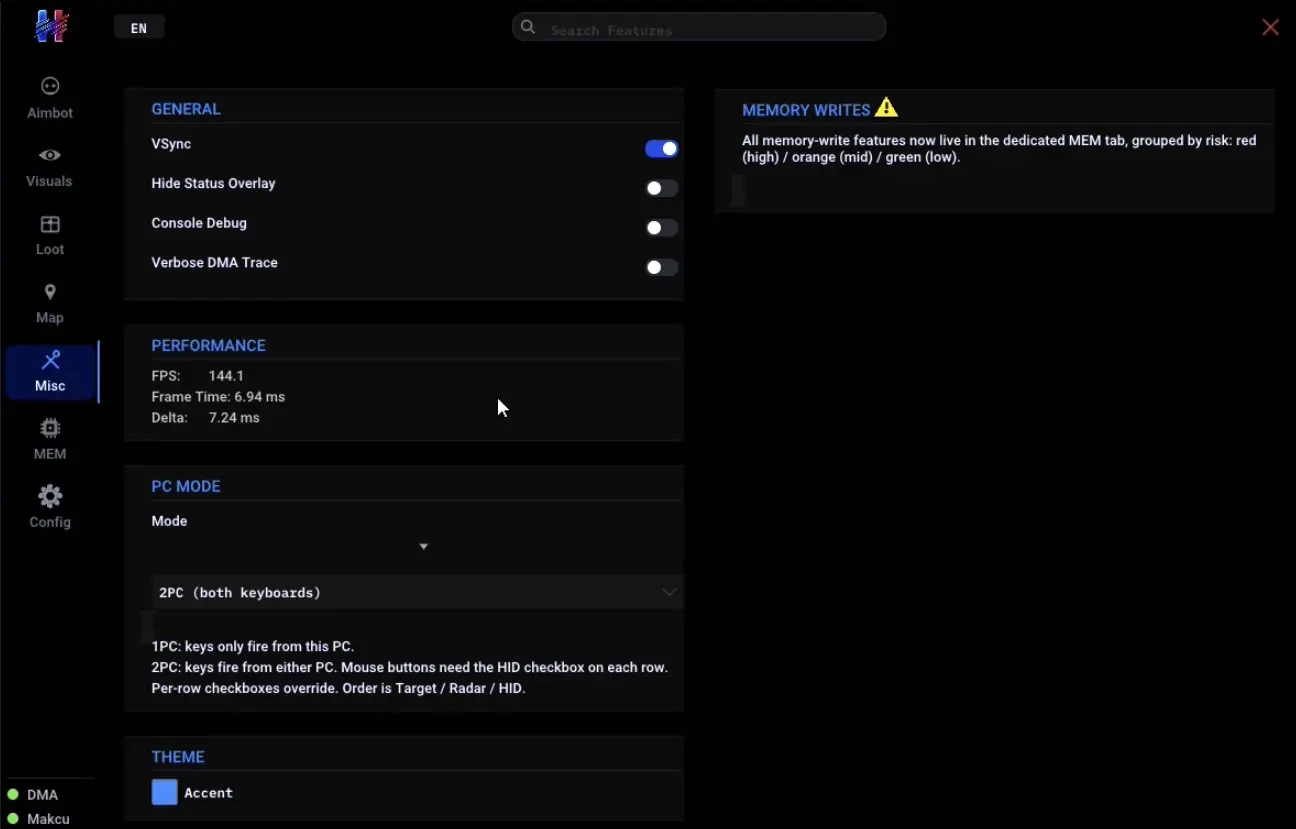
Task: Open the MEM chip icon section
Action: [50, 428]
